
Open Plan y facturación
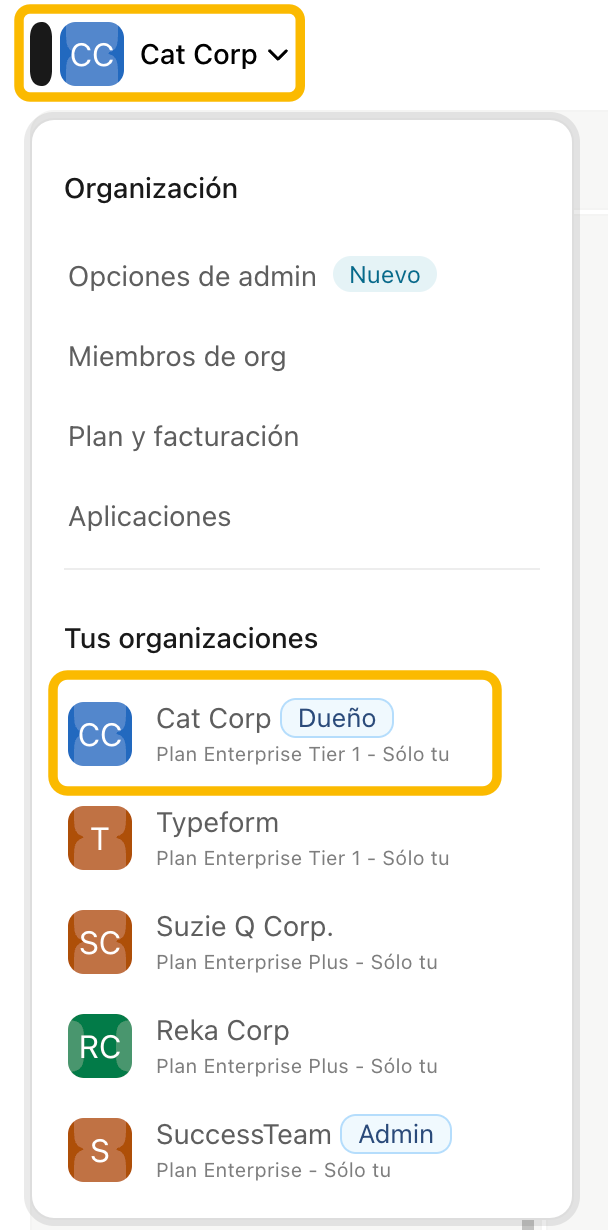click(x=183, y=436)
